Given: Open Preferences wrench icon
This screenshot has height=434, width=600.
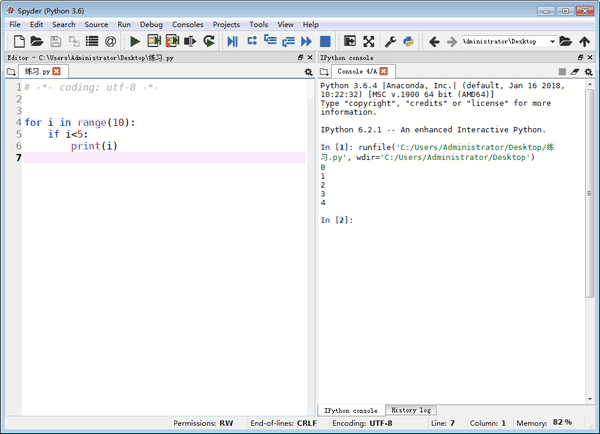Looking at the screenshot, I should click(x=390, y=41).
